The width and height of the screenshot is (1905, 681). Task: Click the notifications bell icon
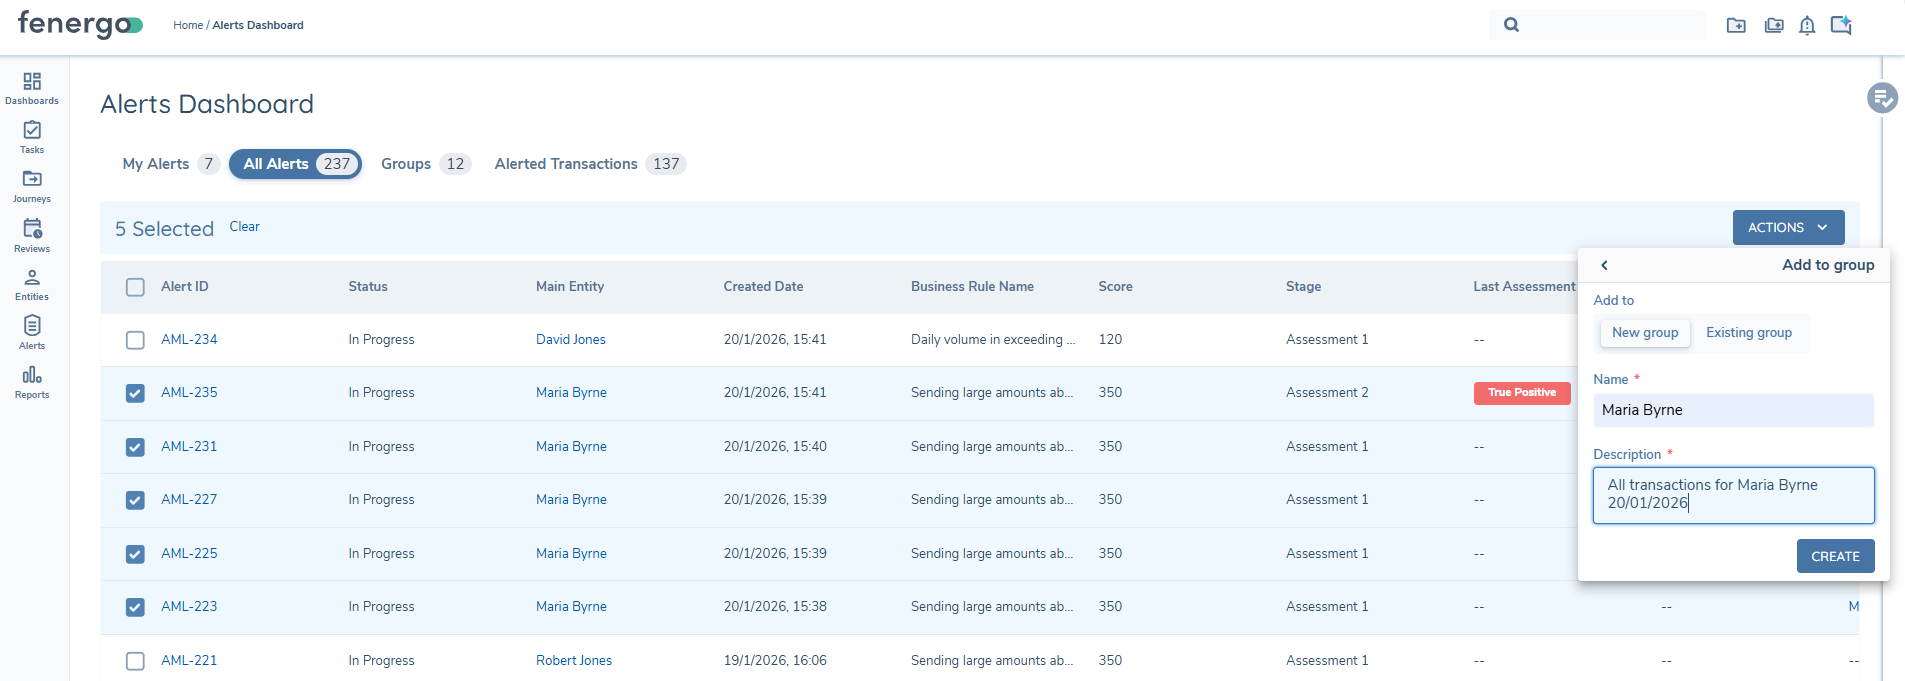1806,26
